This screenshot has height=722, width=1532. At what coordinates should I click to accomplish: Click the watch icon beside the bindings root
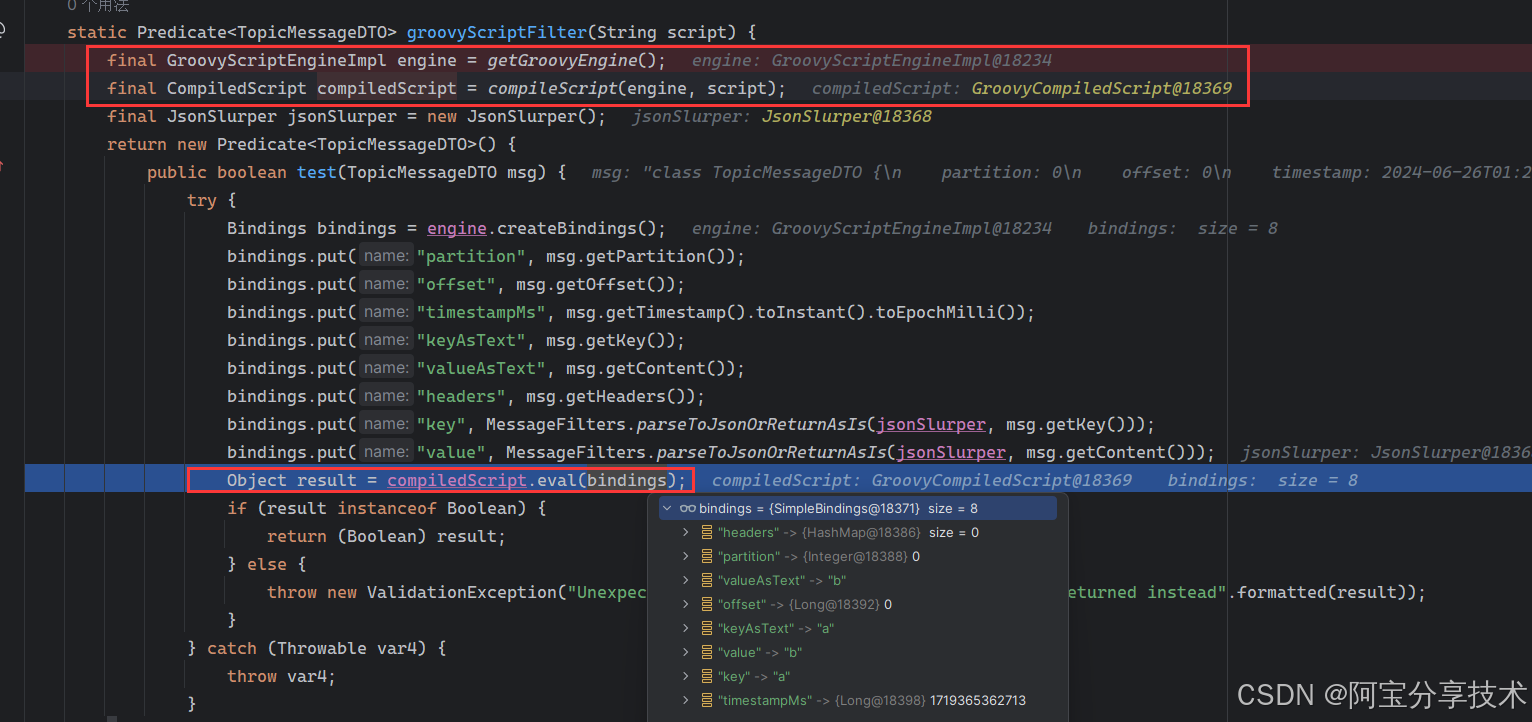point(688,509)
